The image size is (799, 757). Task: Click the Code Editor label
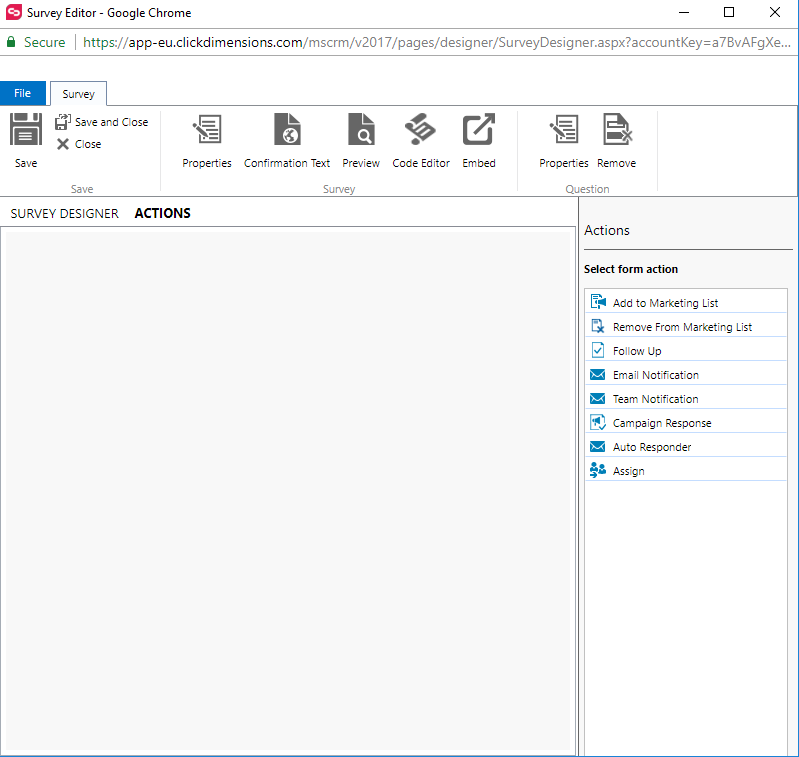(421, 163)
